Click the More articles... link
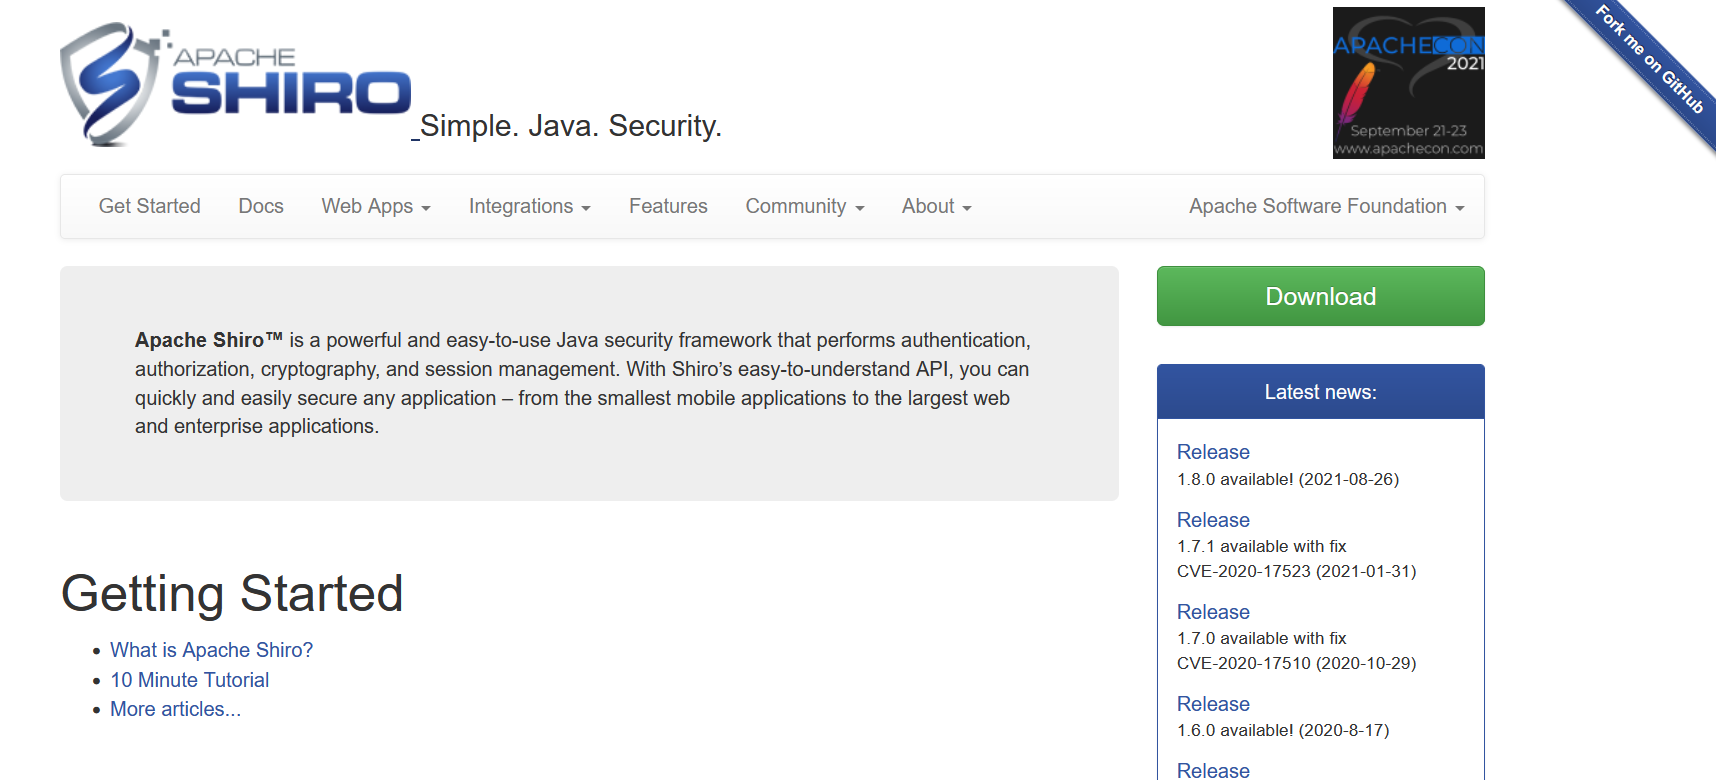The width and height of the screenshot is (1716, 780). coord(175,709)
